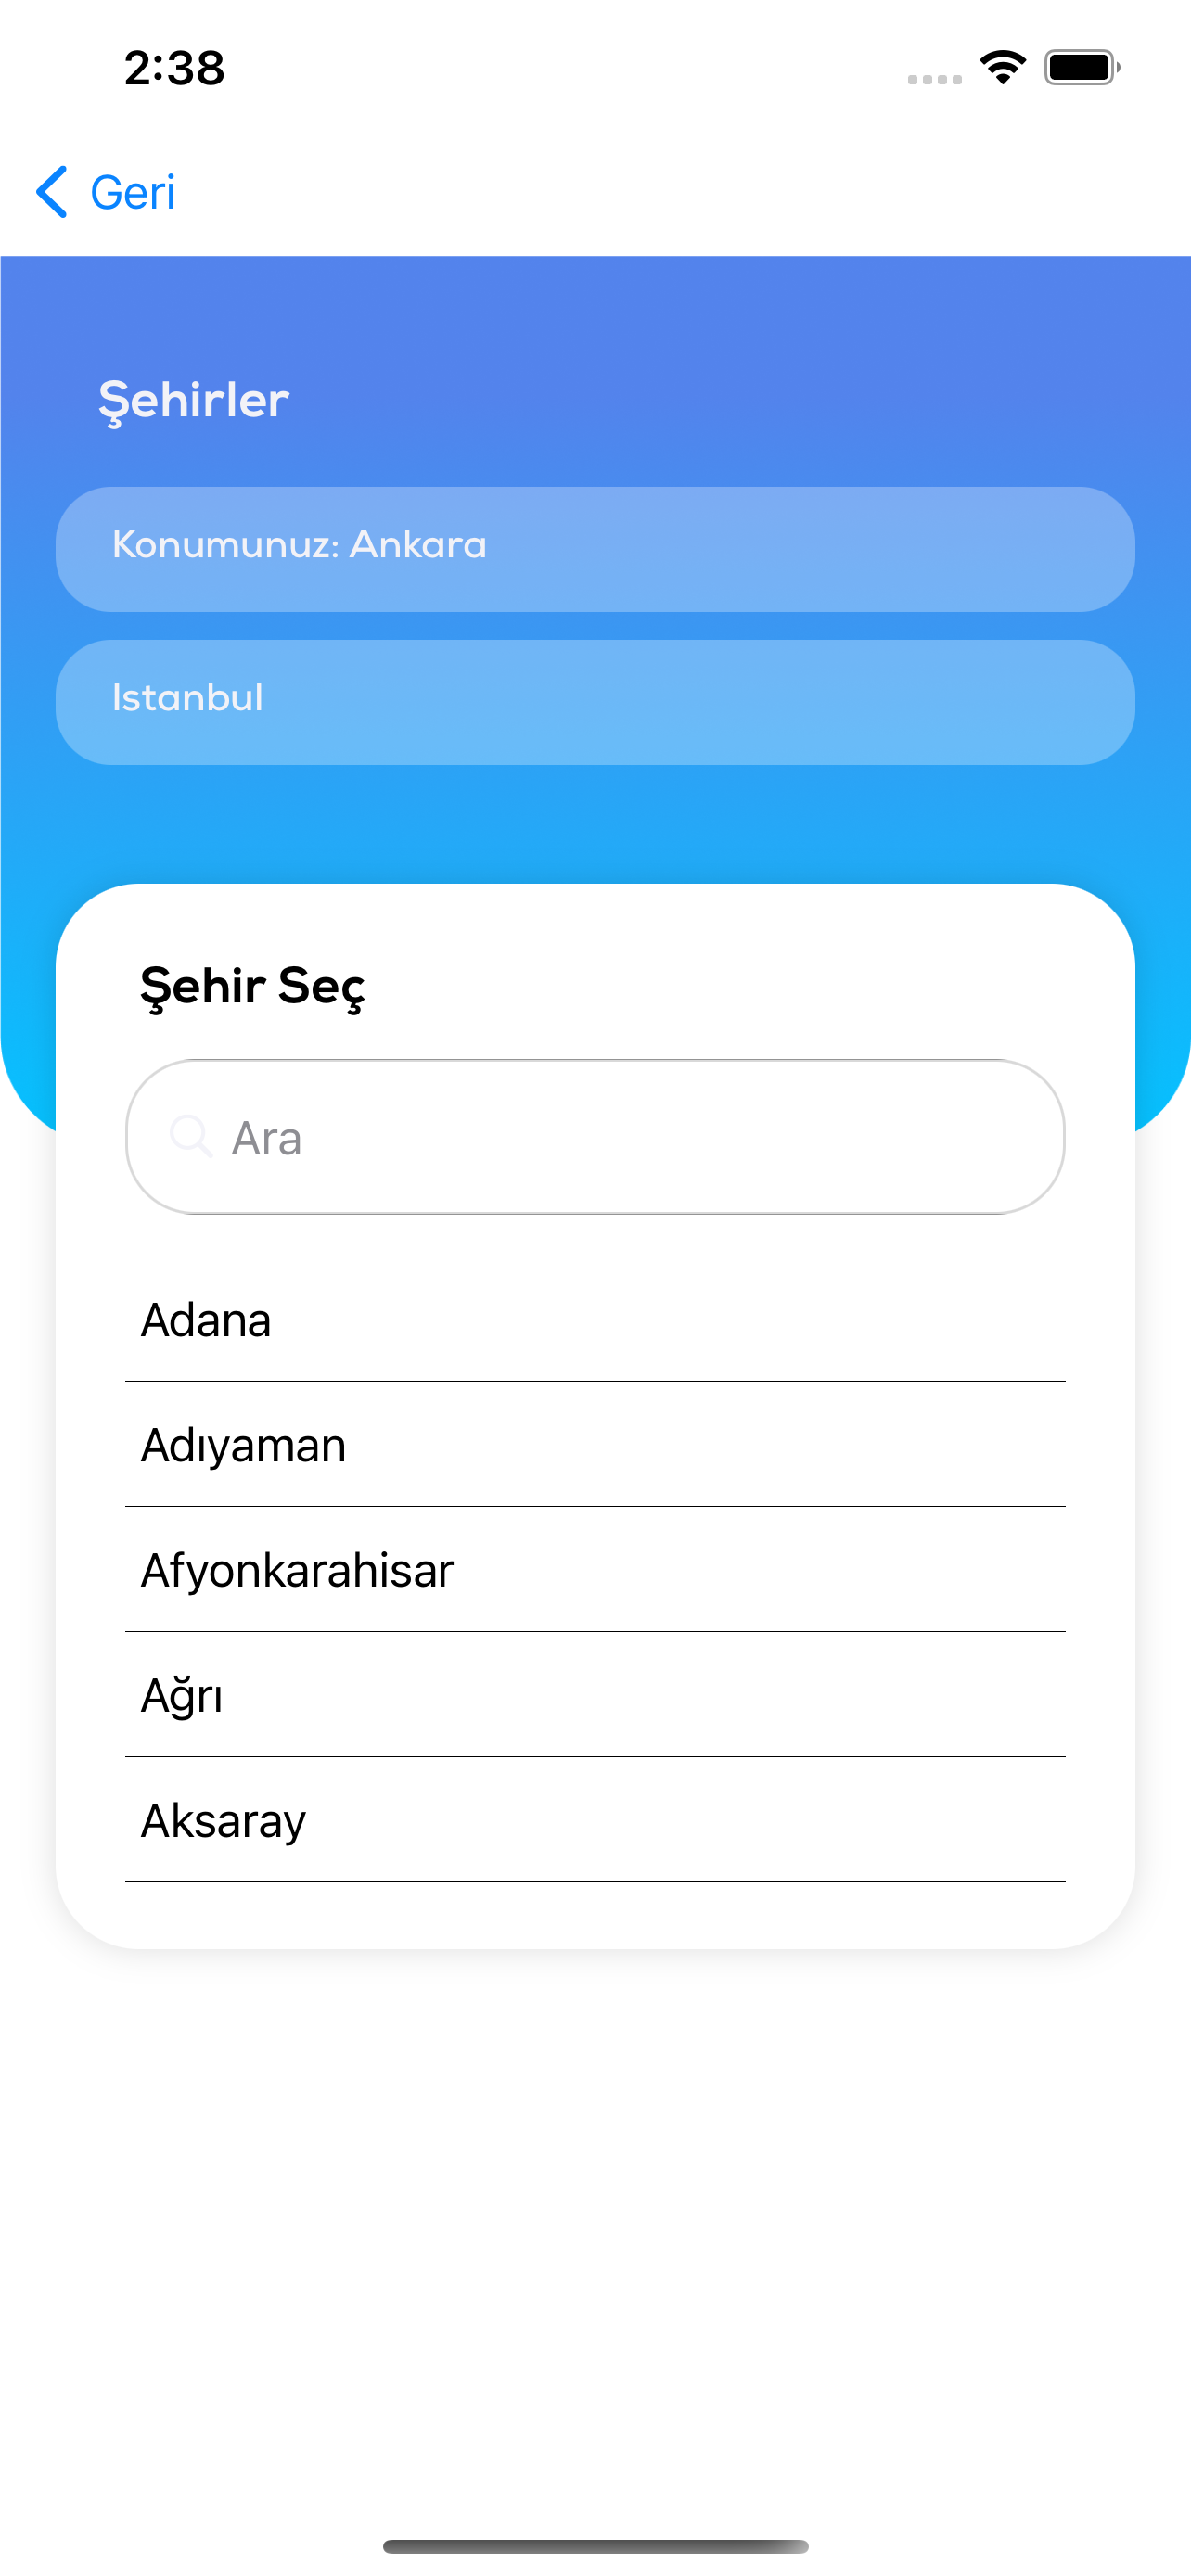Tap the Wi-Fi status icon

[x=1002, y=68]
